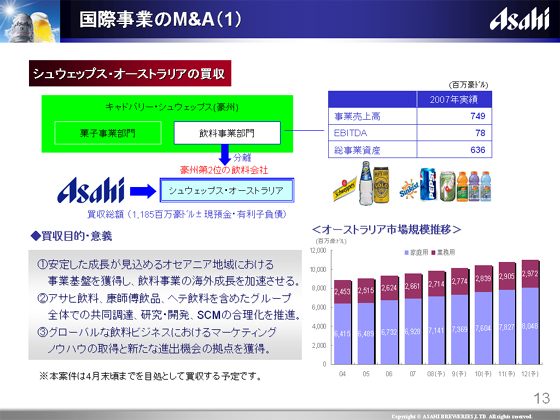Click the 菓子事業部門 box
Screen dimensions: 560x420
coord(108,133)
